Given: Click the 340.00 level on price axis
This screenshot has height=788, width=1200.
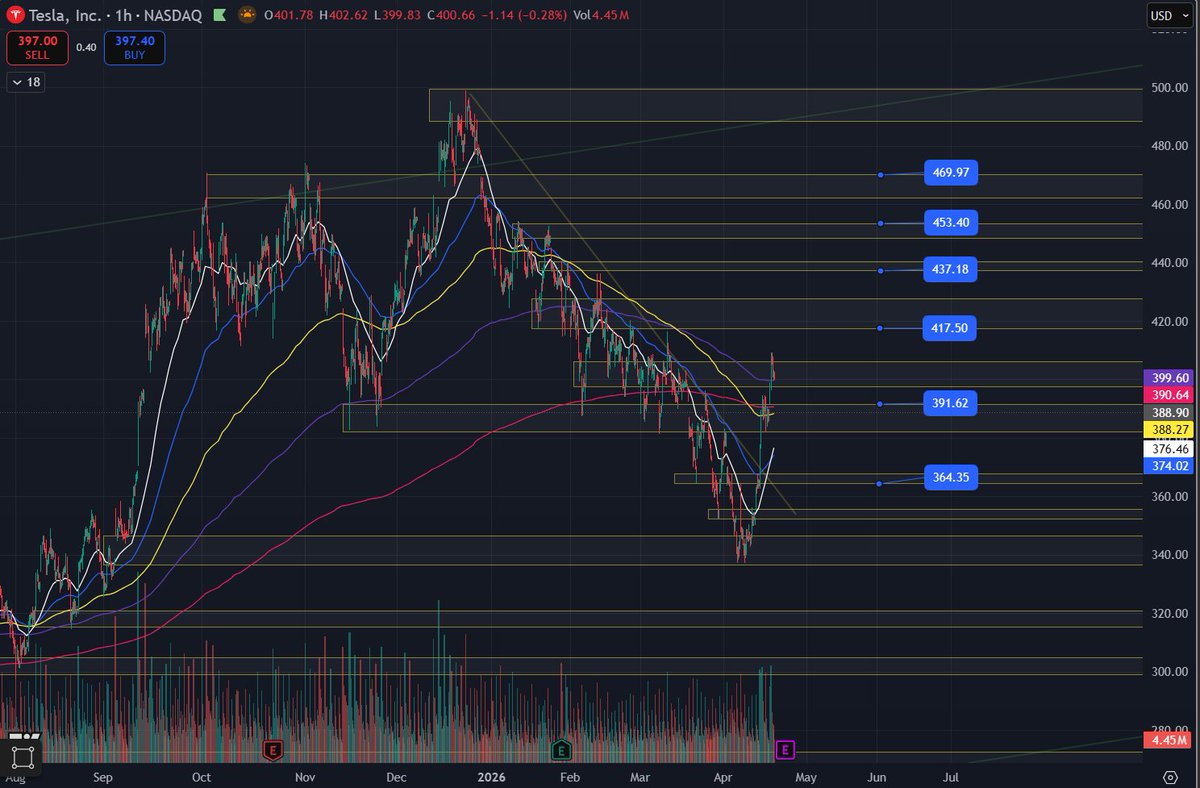Looking at the screenshot, I should click(x=1168, y=554).
